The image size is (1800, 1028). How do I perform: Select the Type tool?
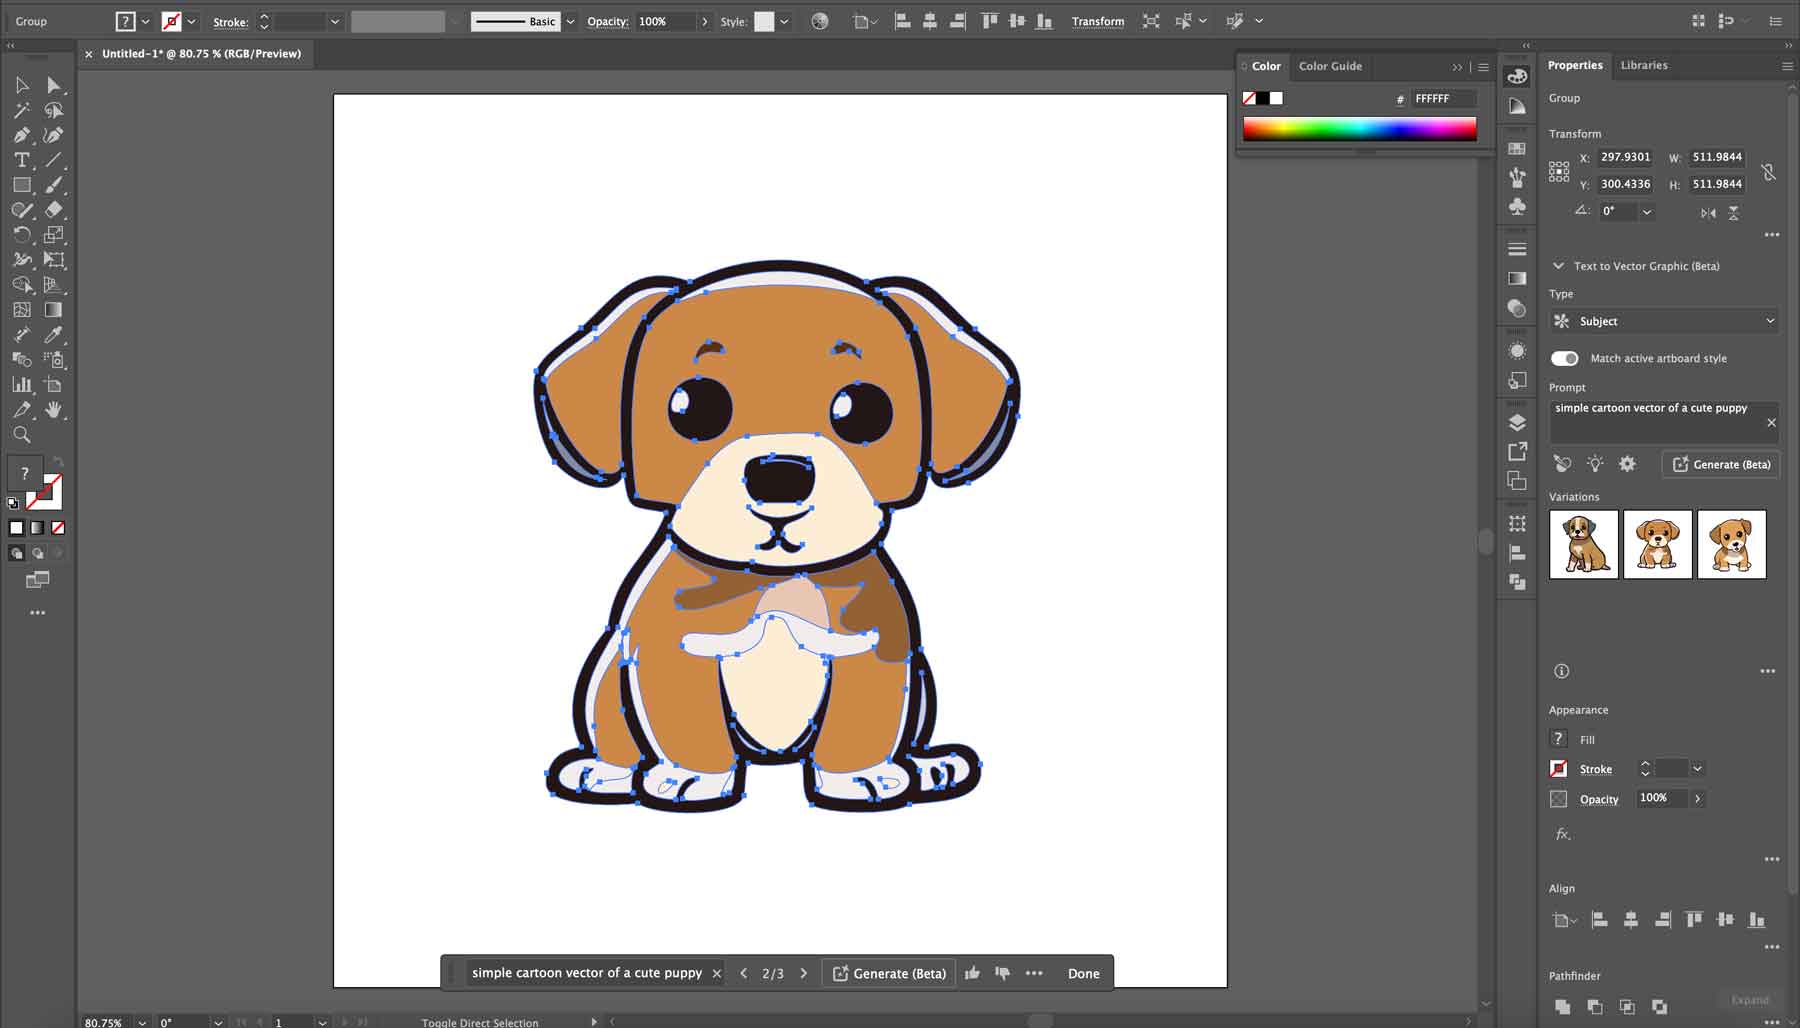point(22,160)
